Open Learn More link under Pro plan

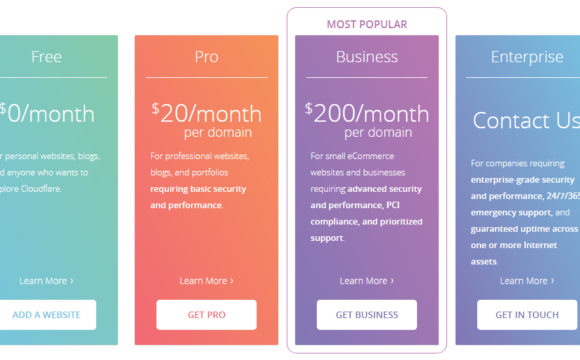coord(206,281)
